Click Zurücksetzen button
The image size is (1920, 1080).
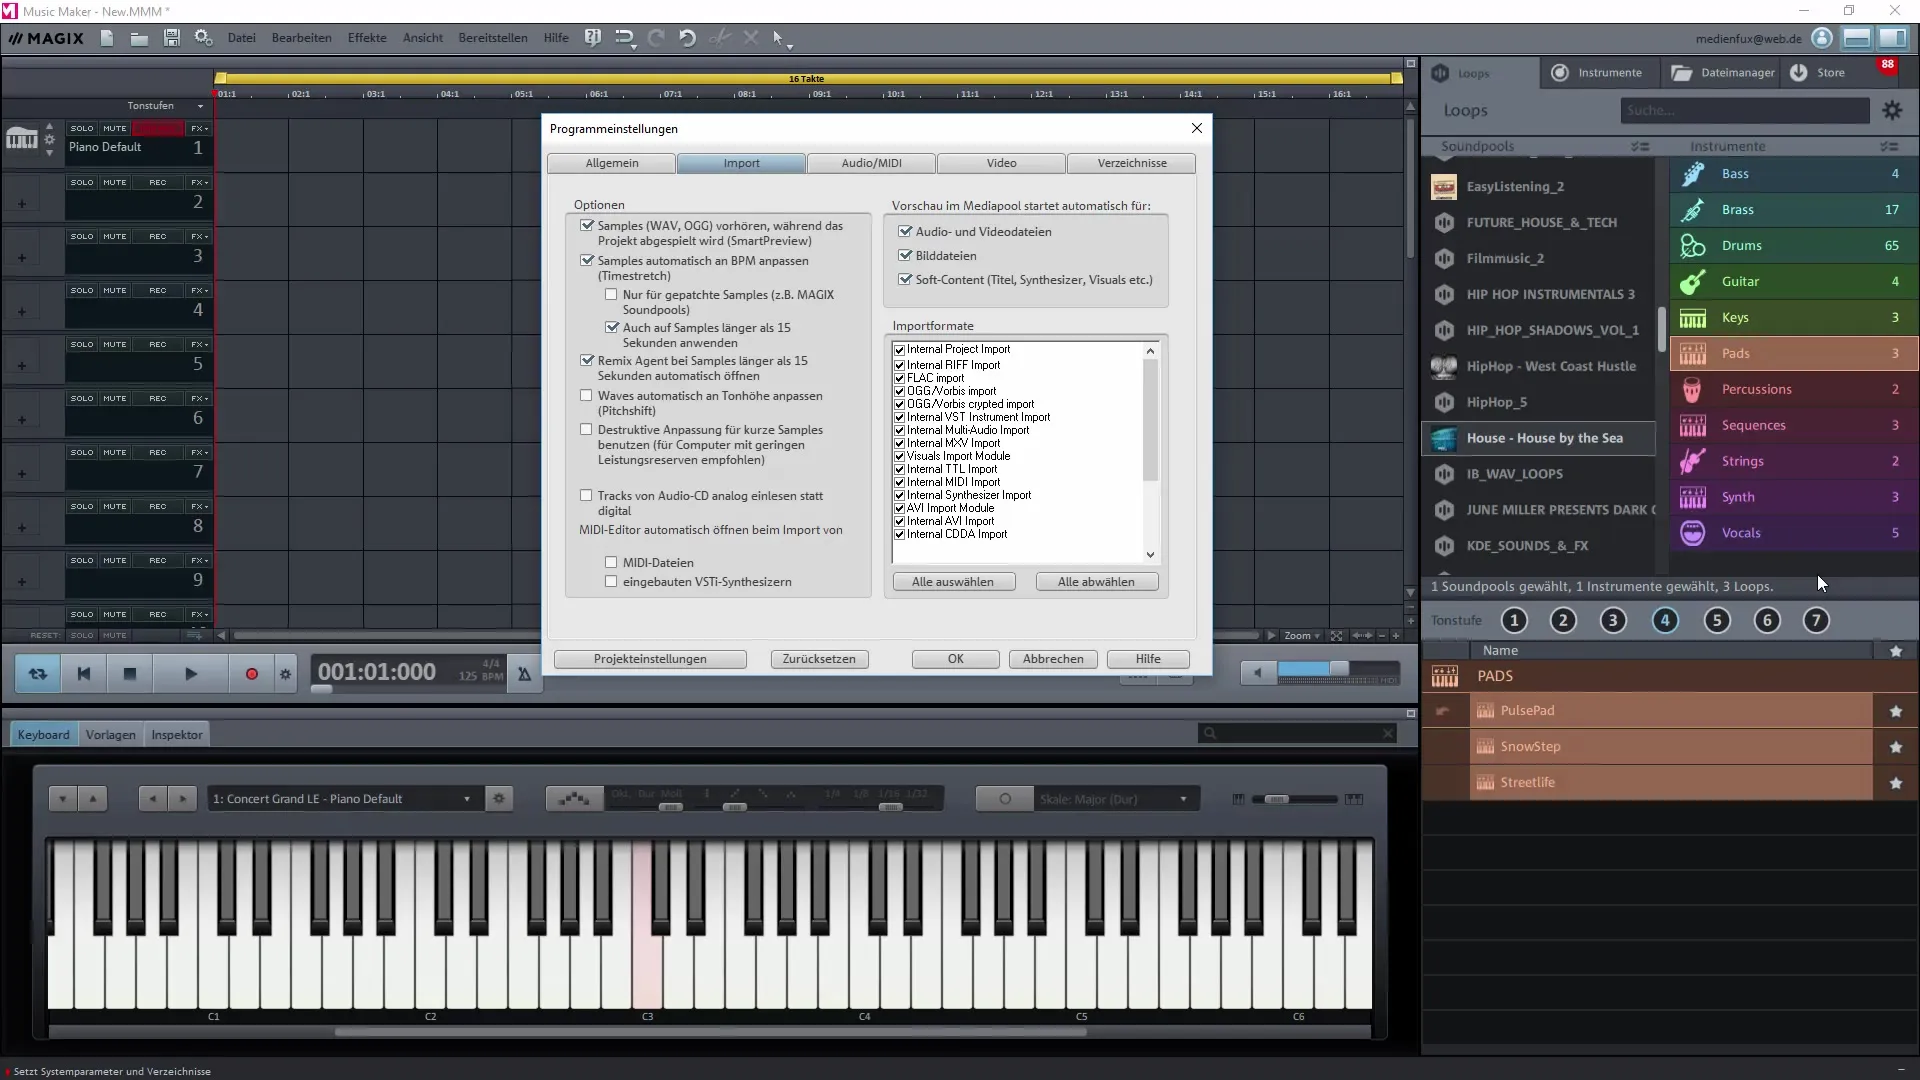click(819, 659)
